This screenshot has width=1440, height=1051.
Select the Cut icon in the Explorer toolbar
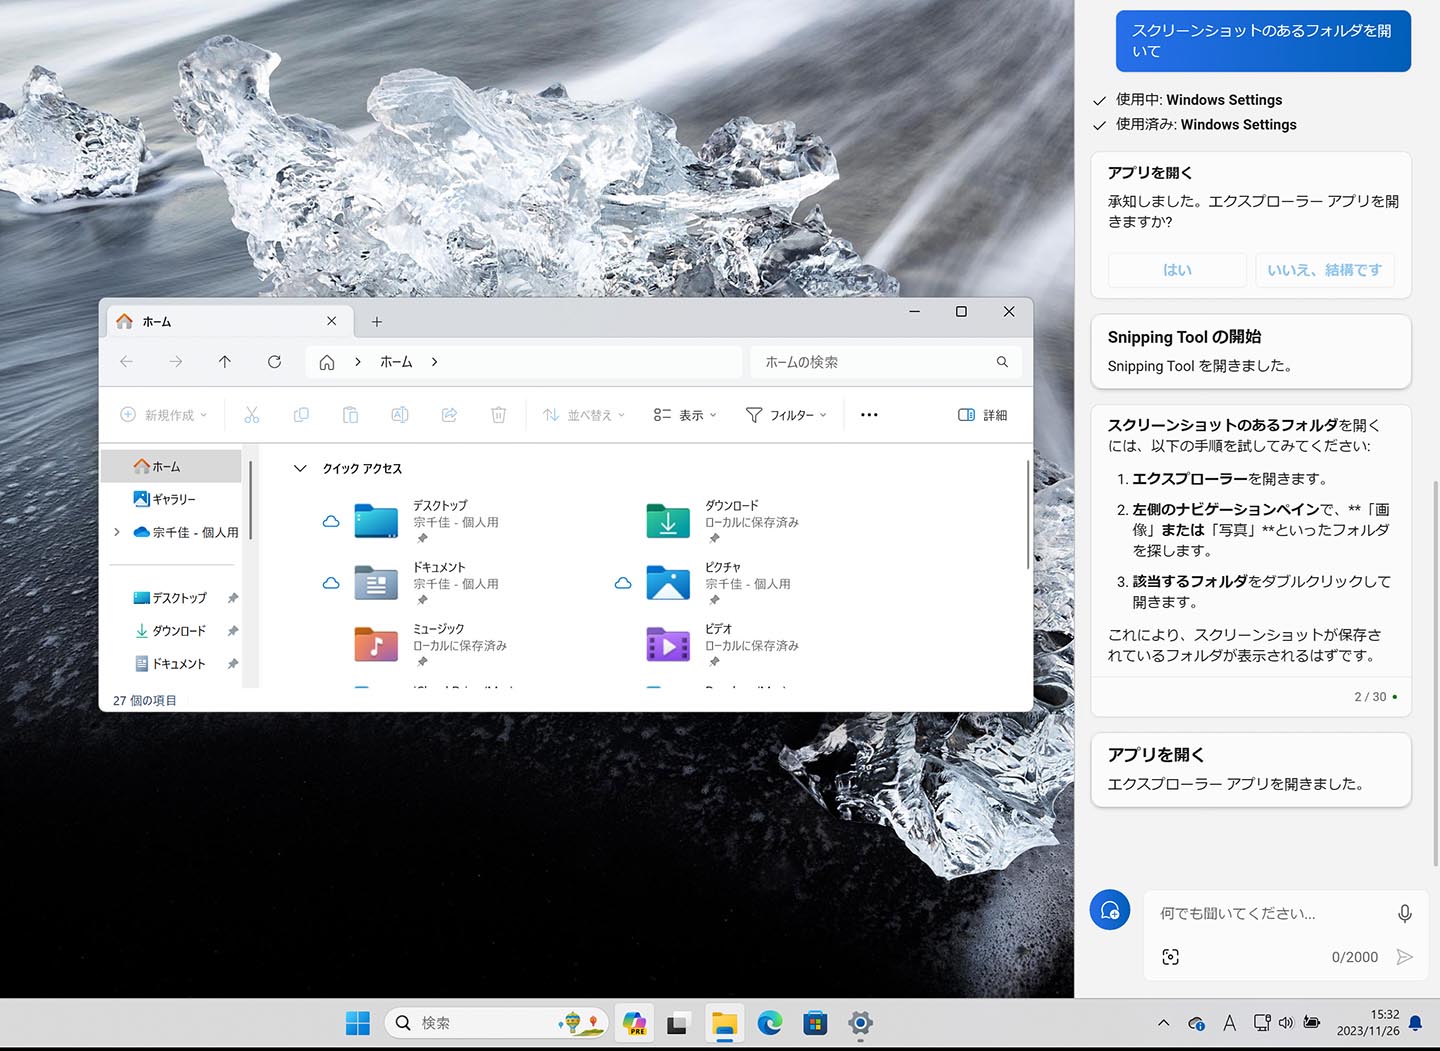(251, 414)
